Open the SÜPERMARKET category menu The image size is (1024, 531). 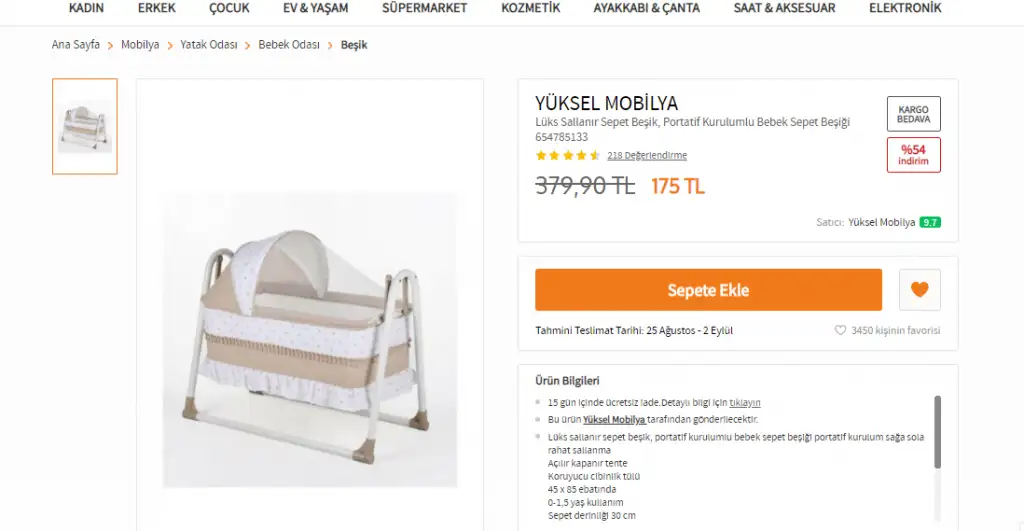(424, 8)
